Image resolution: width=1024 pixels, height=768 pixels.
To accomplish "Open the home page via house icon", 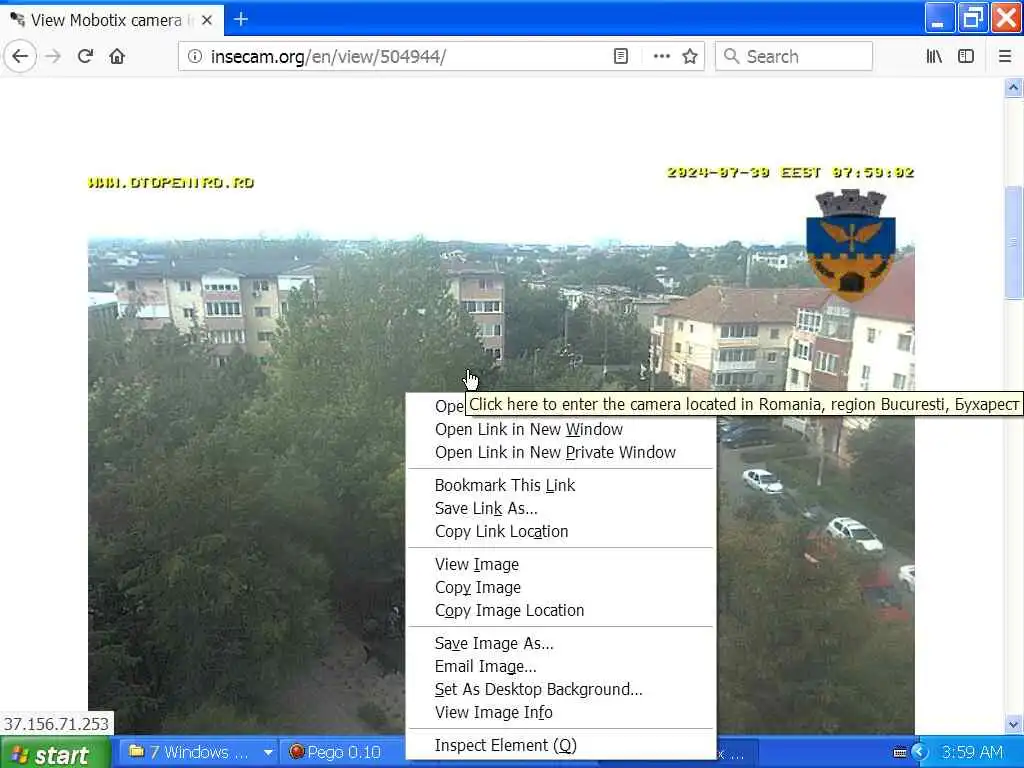I will coord(117,56).
